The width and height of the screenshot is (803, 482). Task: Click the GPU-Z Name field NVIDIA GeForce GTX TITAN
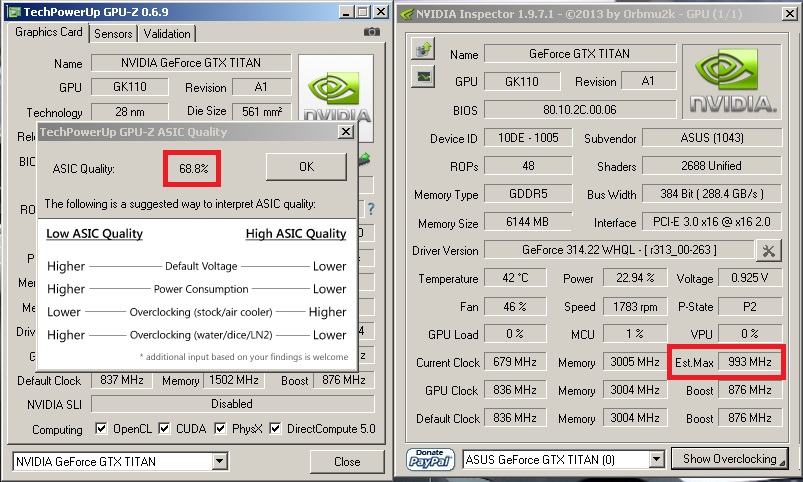tap(191, 62)
